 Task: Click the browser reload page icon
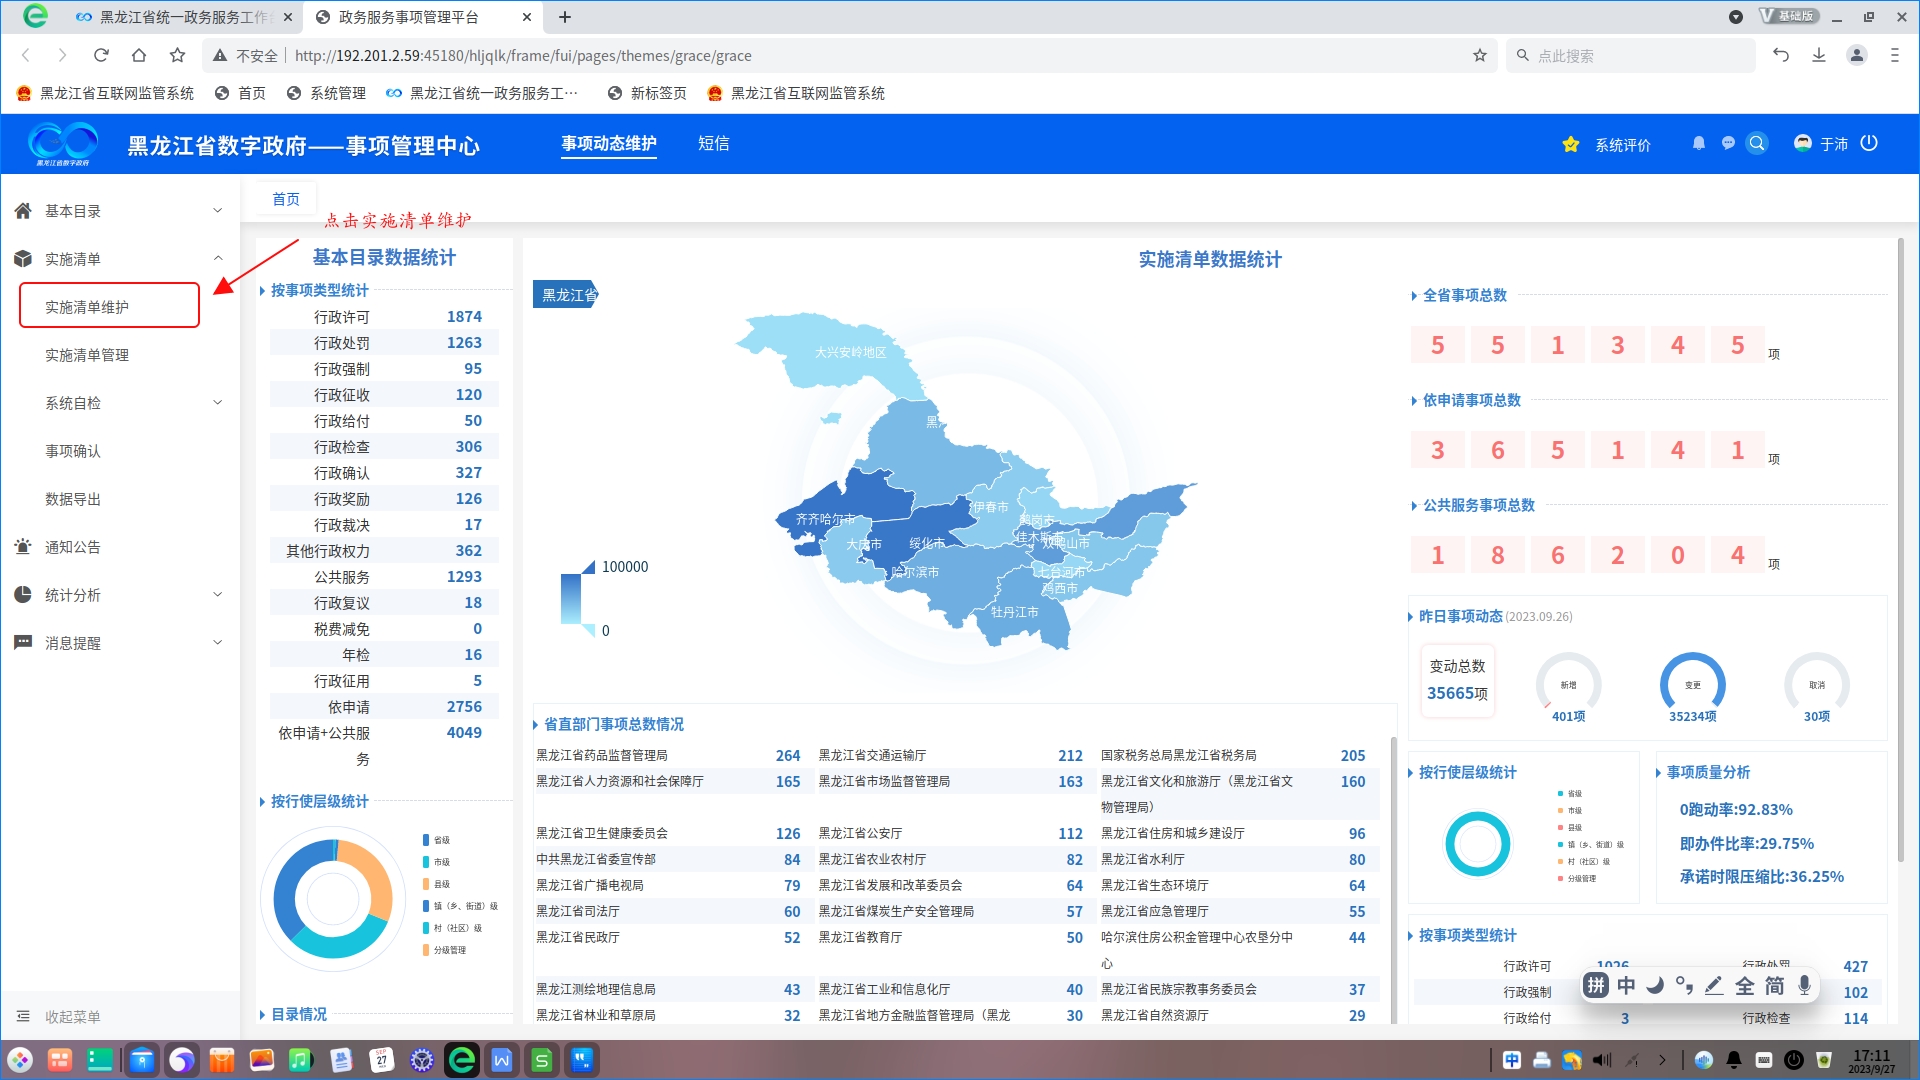pos(101,56)
